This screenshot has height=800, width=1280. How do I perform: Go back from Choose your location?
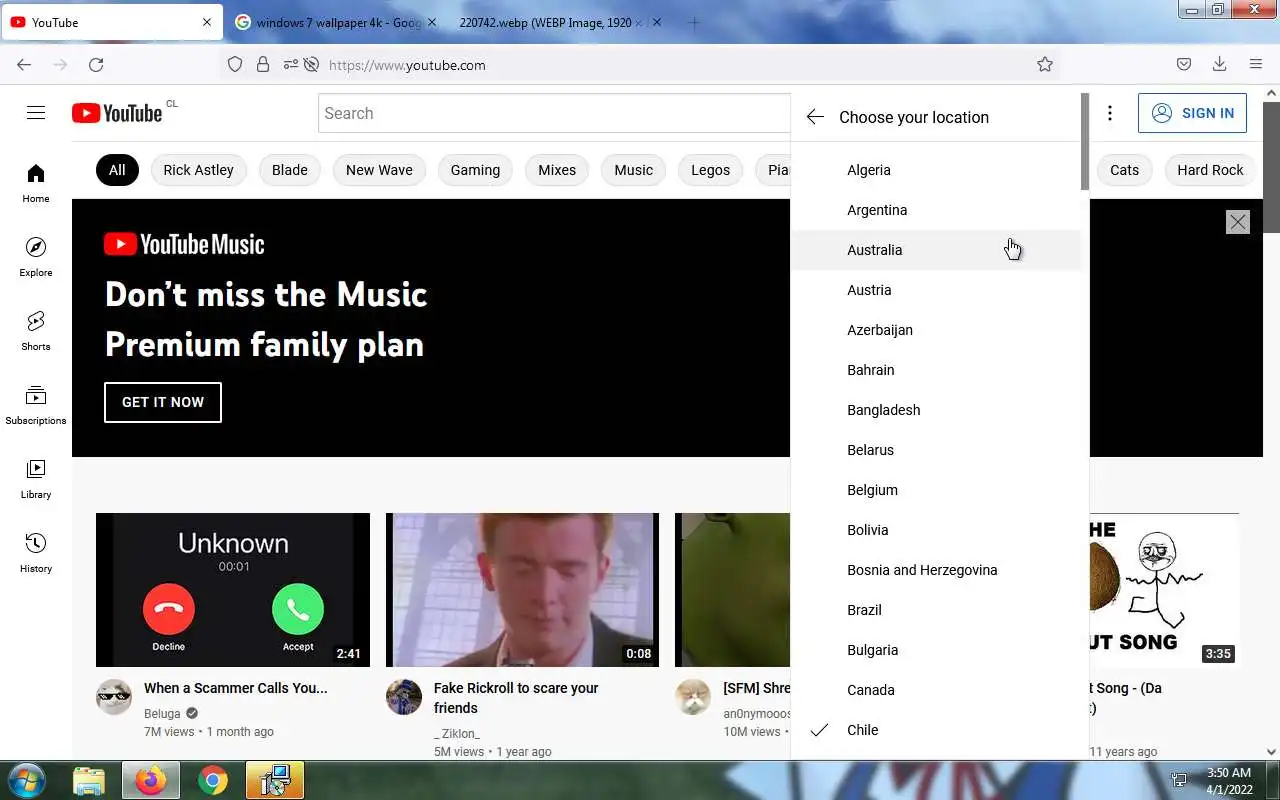coord(815,117)
